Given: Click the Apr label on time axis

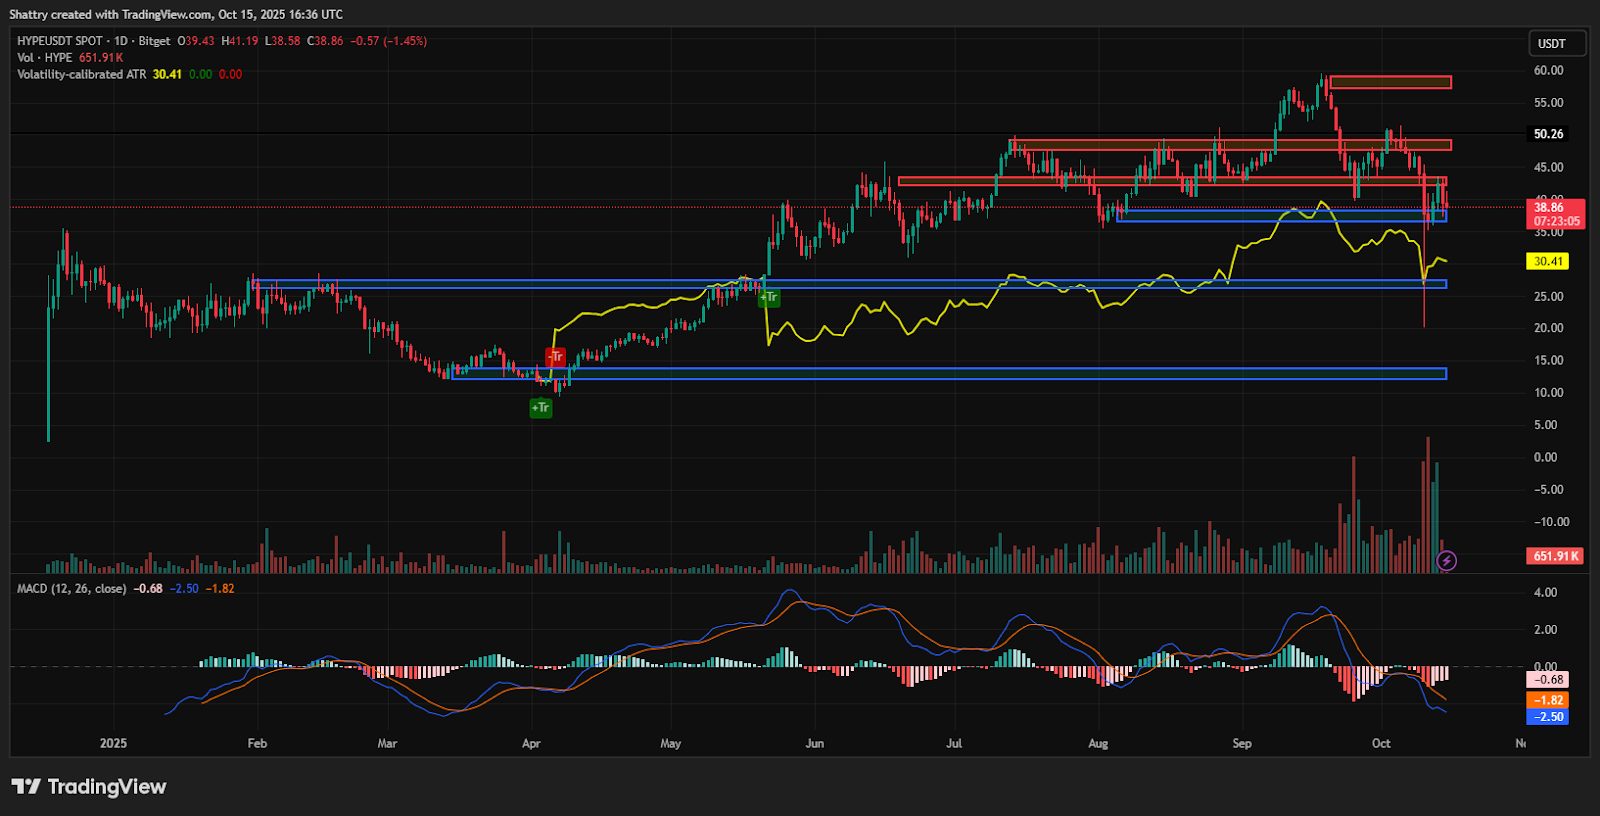Looking at the screenshot, I should pyautogui.click(x=531, y=744).
